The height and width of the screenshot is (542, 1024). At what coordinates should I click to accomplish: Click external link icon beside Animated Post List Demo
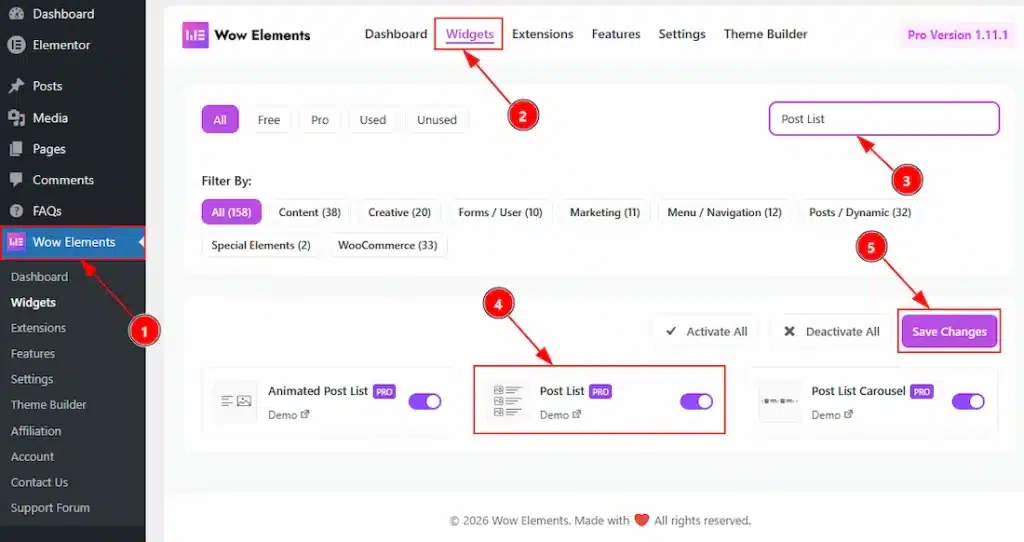[305, 415]
